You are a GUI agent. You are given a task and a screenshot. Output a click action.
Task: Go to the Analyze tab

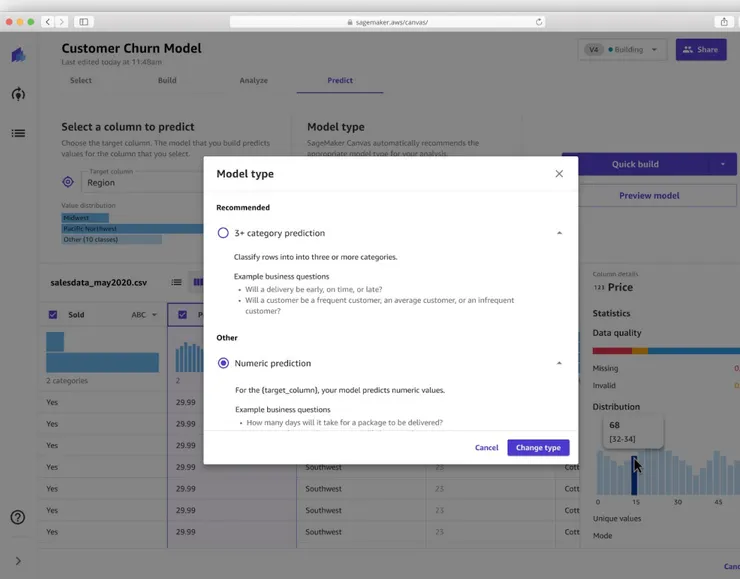(253, 80)
